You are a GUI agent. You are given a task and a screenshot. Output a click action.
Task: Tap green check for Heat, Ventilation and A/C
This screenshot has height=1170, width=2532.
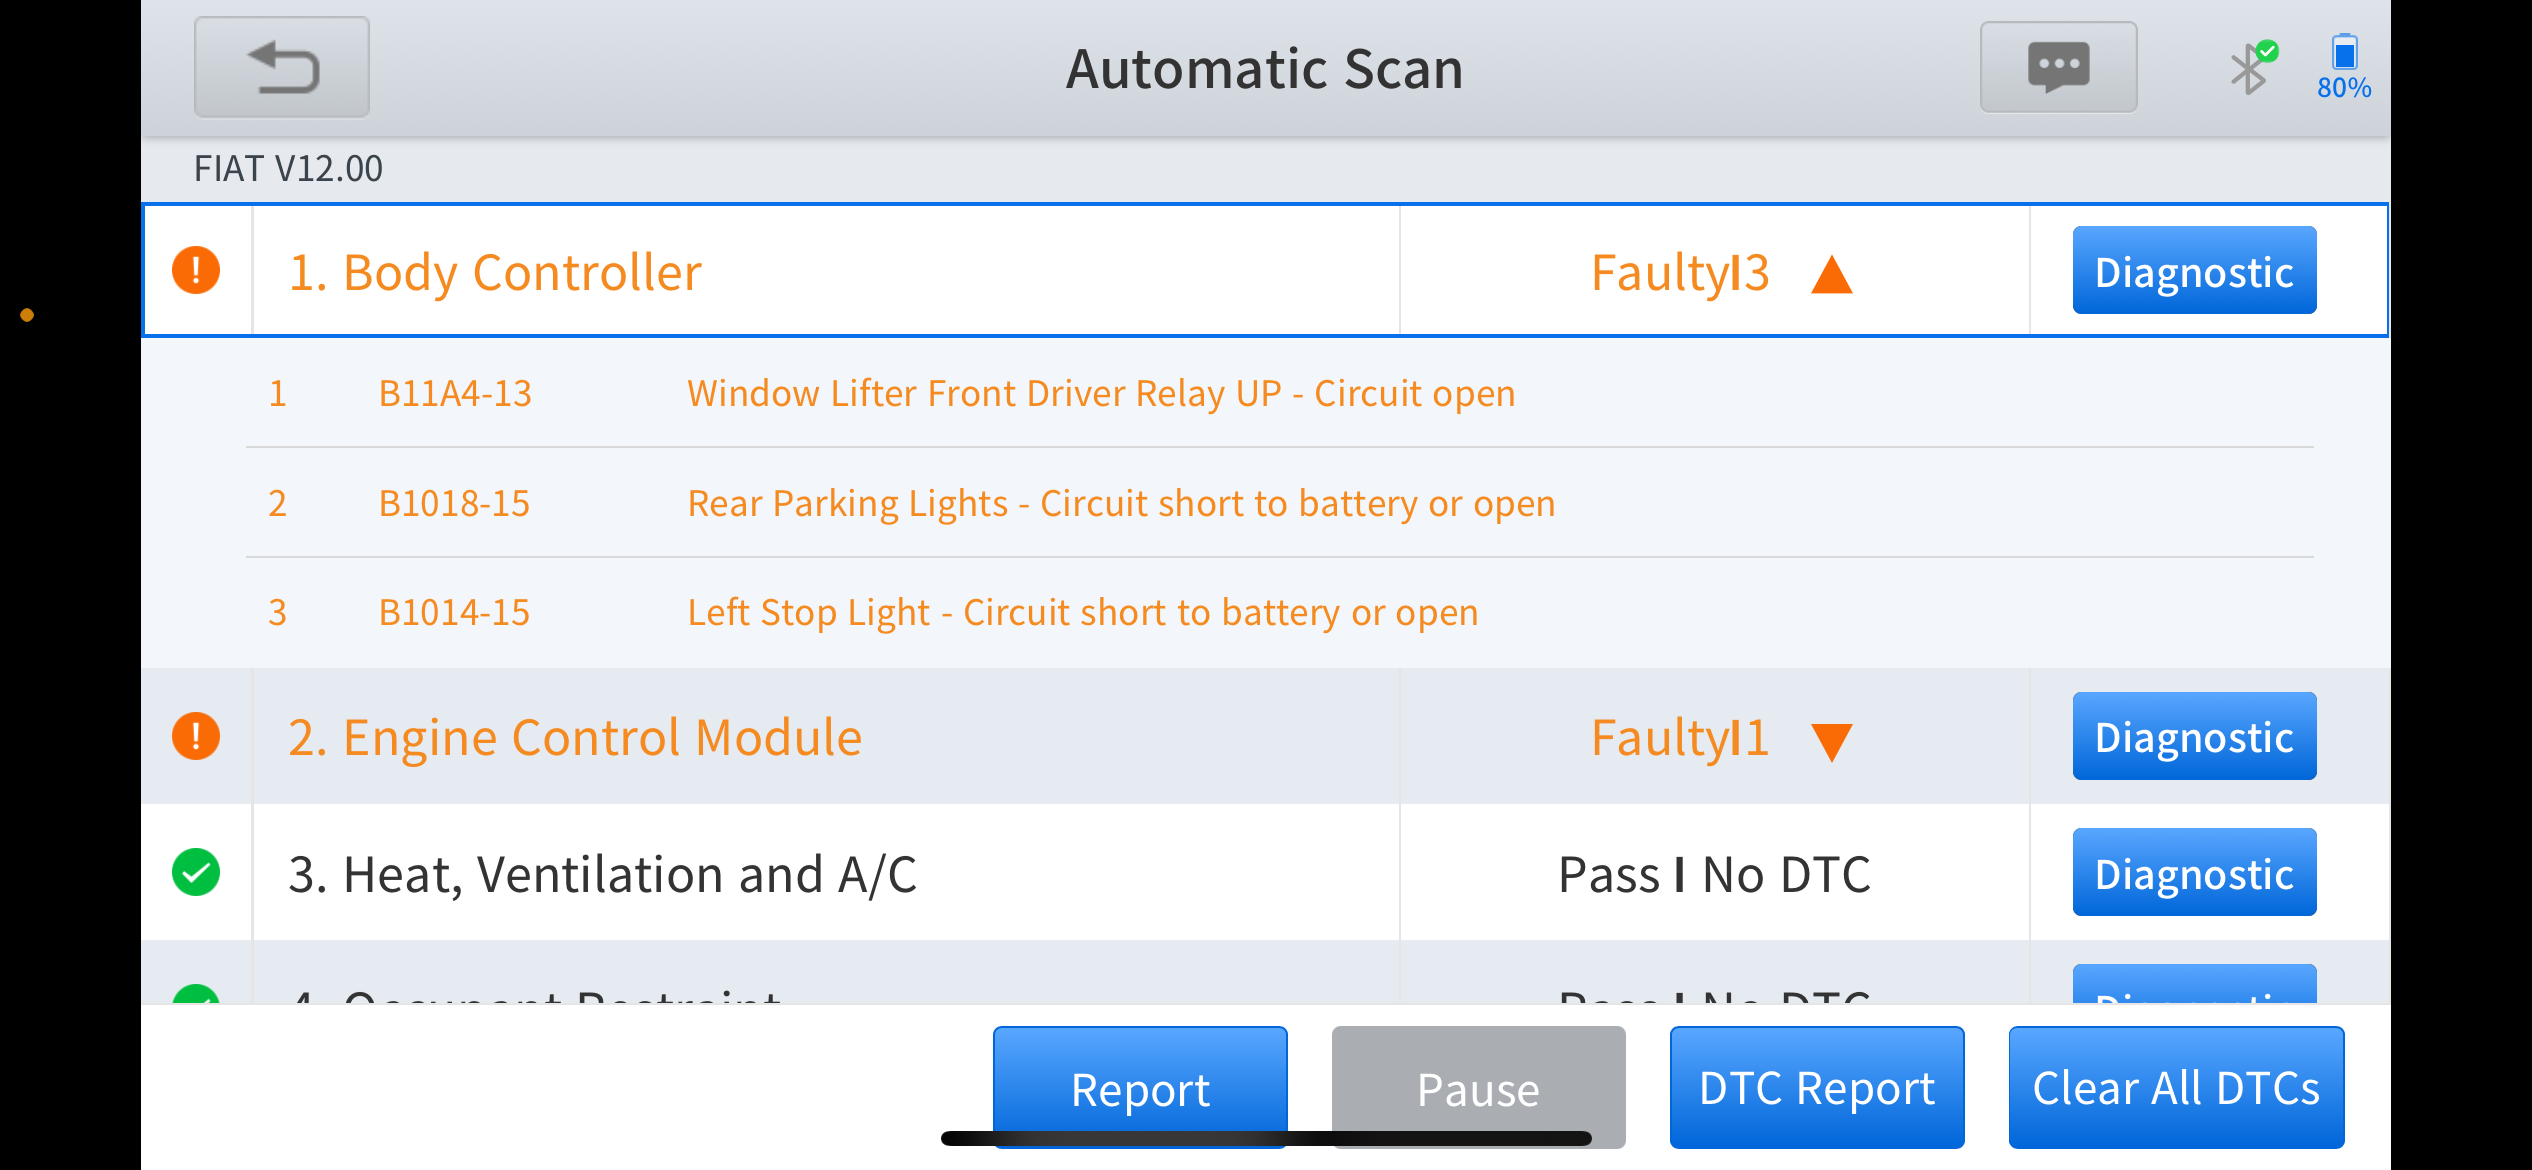tap(196, 872)
